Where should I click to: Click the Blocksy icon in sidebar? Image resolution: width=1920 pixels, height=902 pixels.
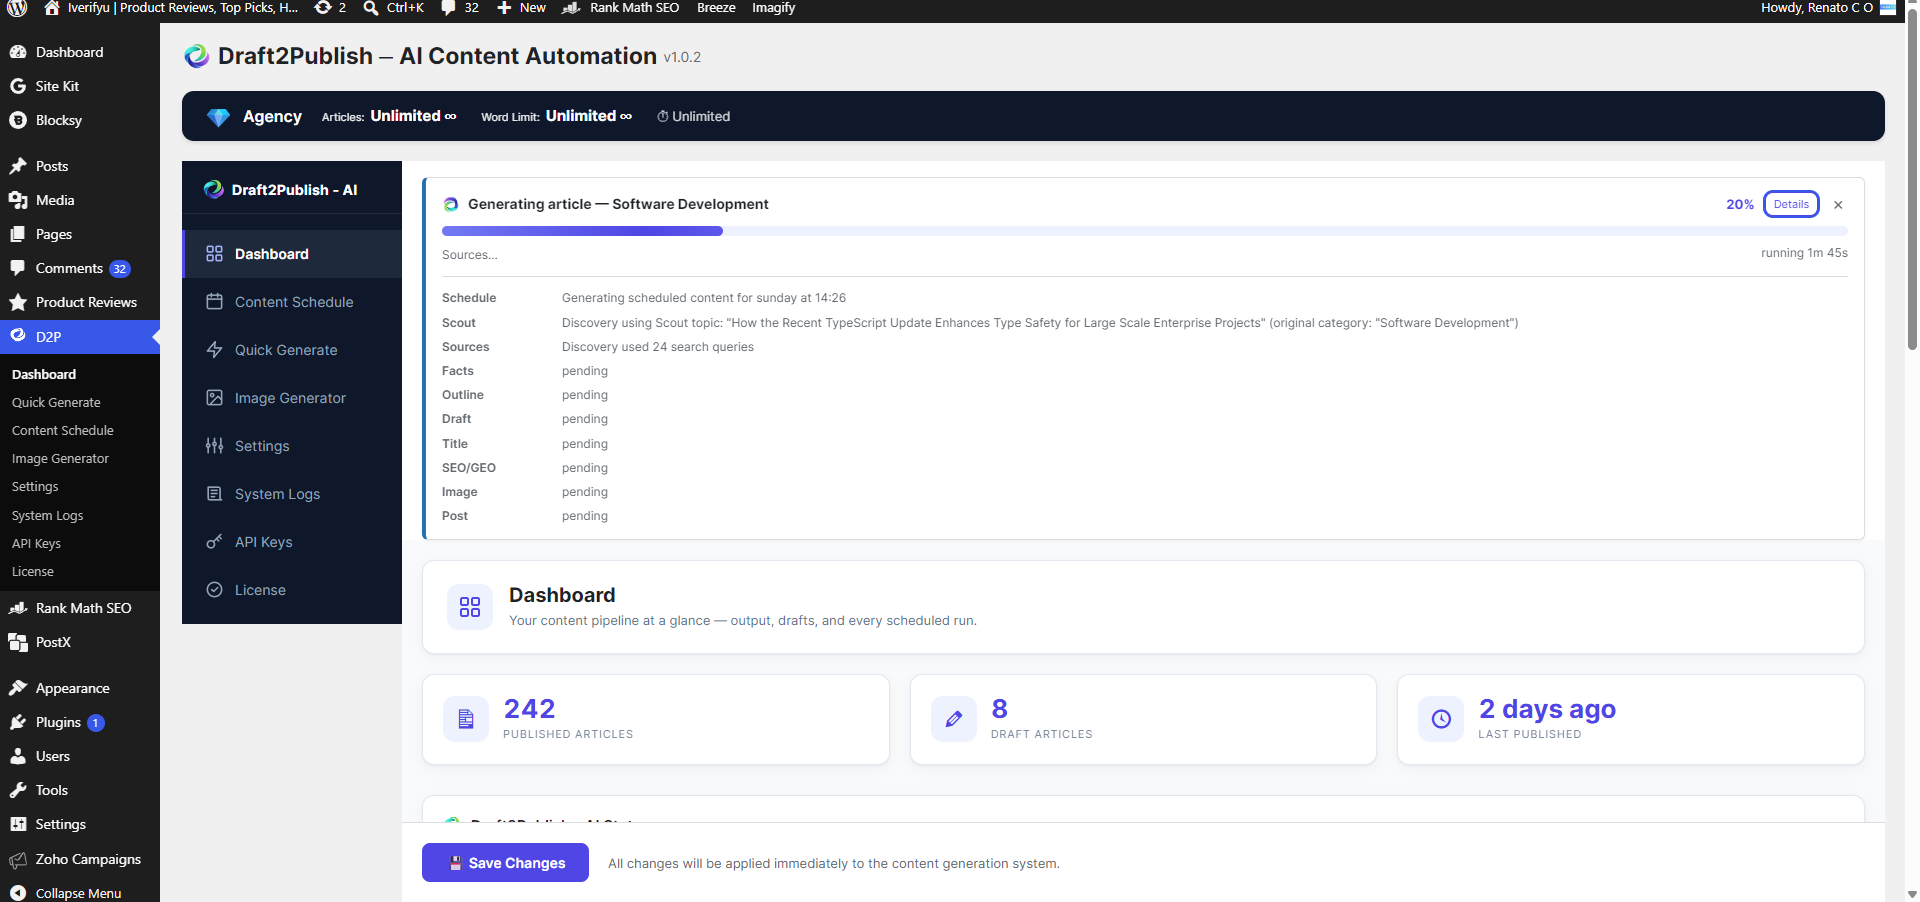[x=18, y=120]
